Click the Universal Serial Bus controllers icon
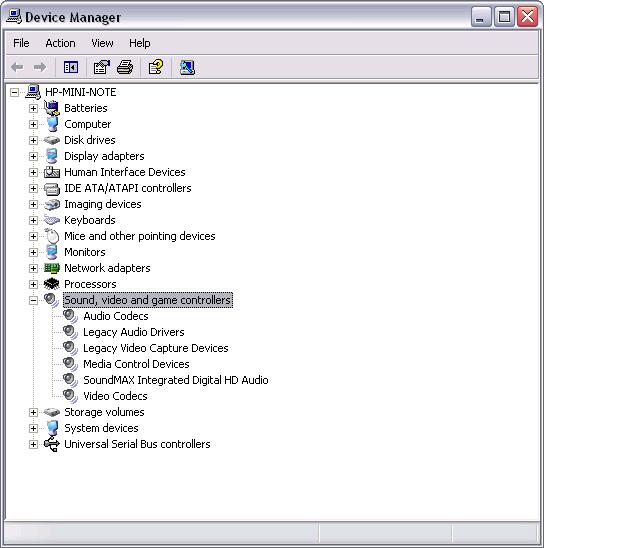The width and height of the screenshot is (640, 548). [52, 444]
